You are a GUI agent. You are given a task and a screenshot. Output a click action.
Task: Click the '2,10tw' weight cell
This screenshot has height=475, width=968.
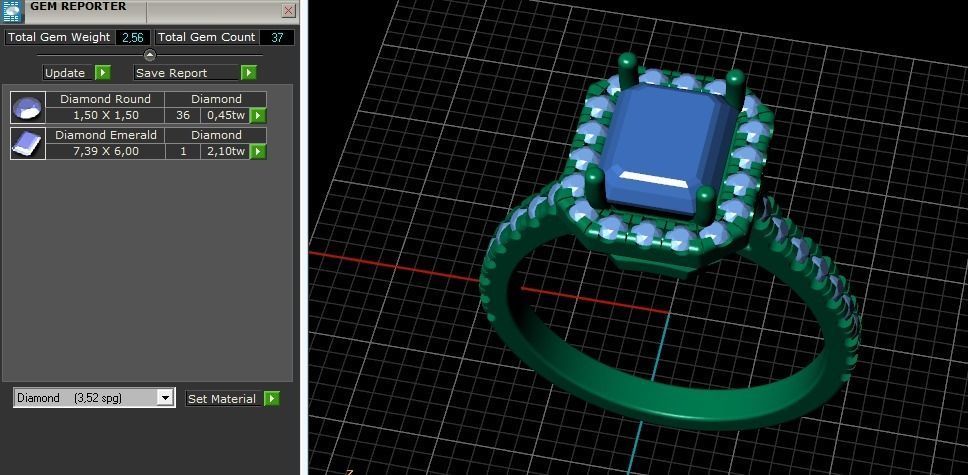[x=226, y=151]
